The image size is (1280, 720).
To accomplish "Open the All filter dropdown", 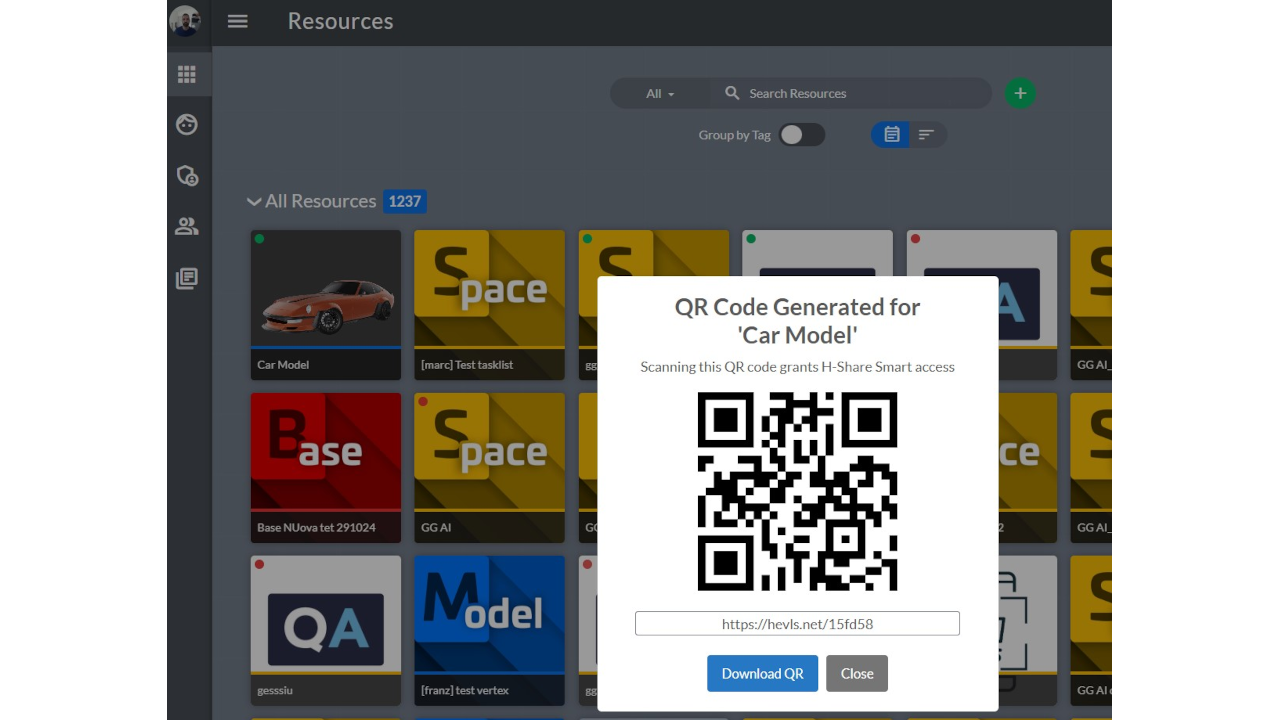I will [660, 93].
